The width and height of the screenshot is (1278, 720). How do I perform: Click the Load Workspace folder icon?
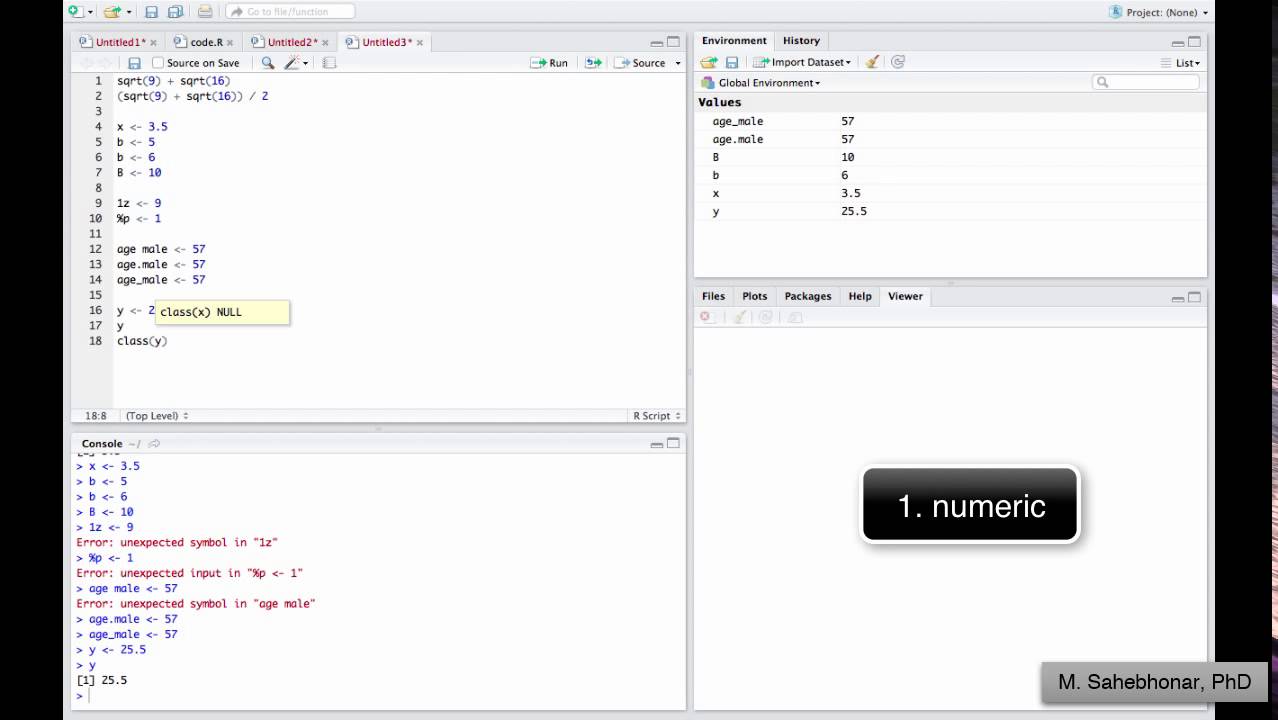[709, 62]
